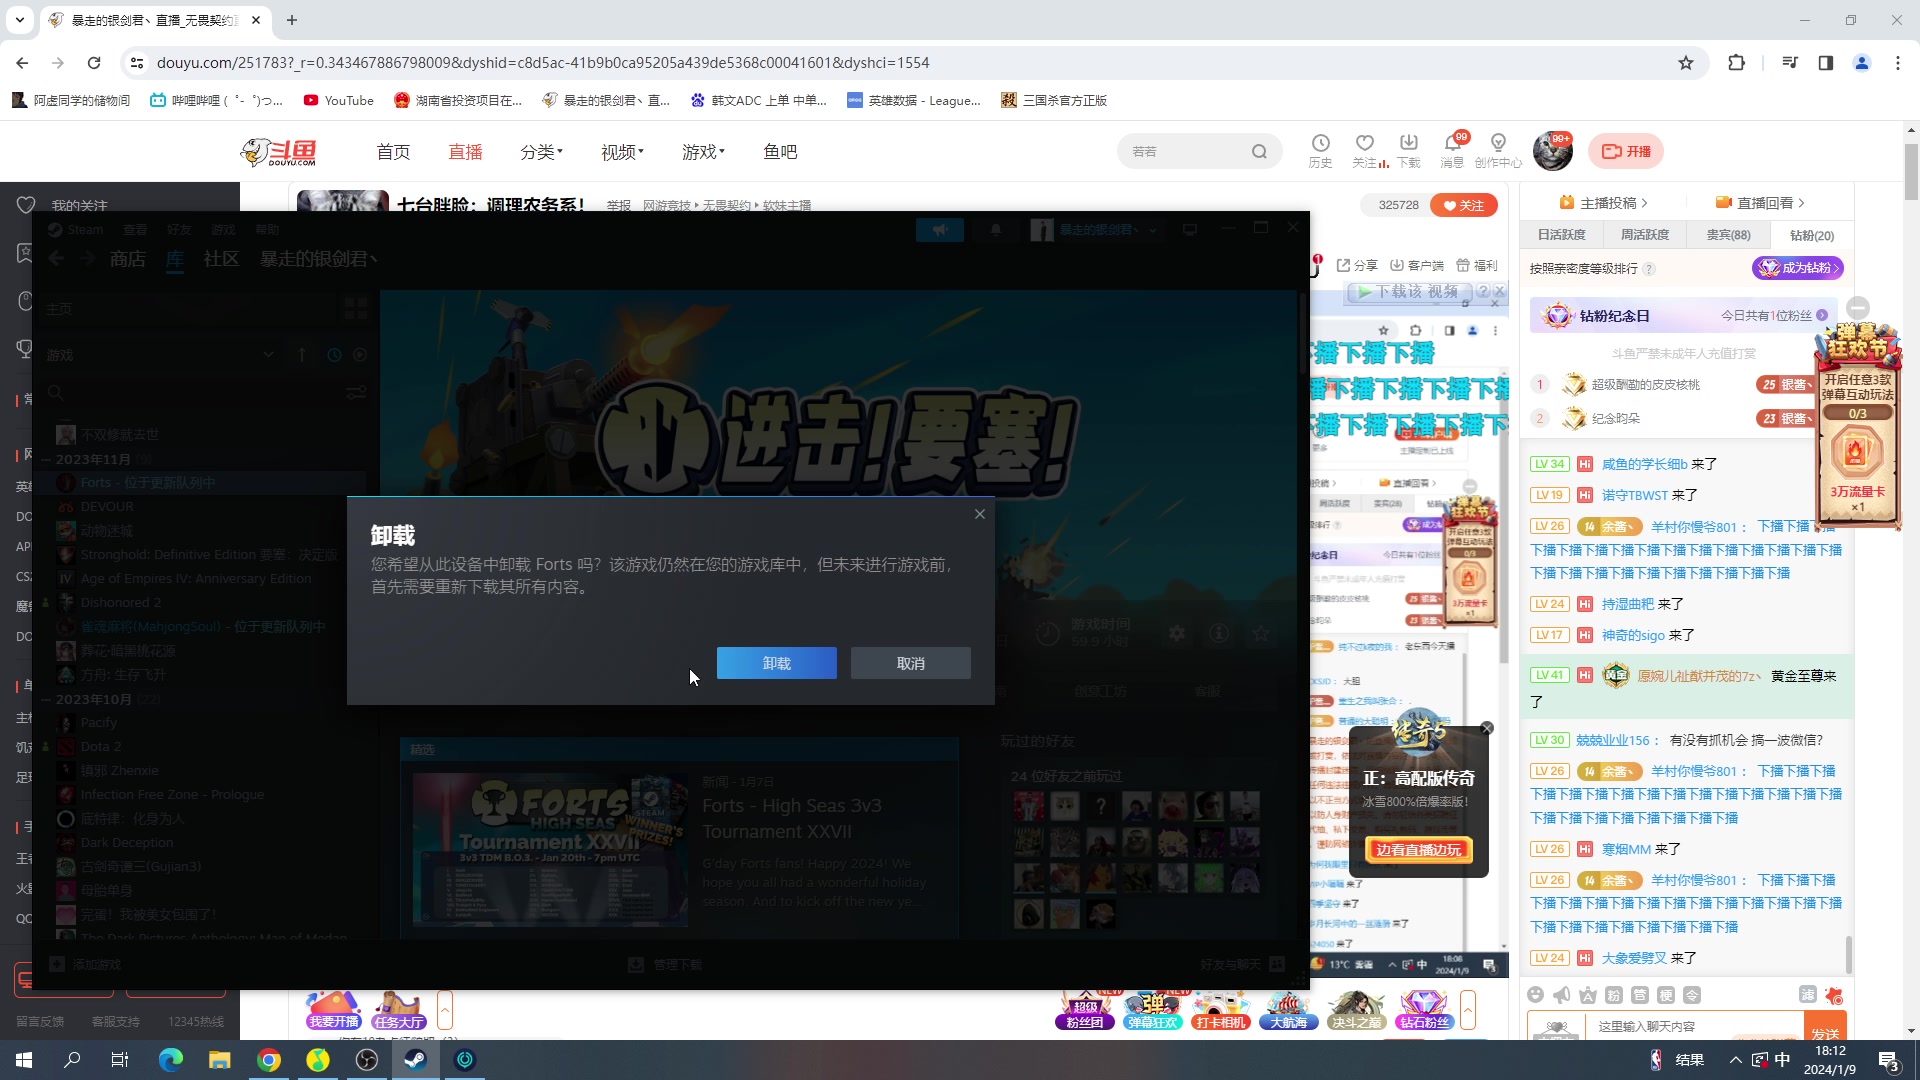Expand the 2023年10月 game group in Steam library
1920x1080 pixels.
(95, 699)
